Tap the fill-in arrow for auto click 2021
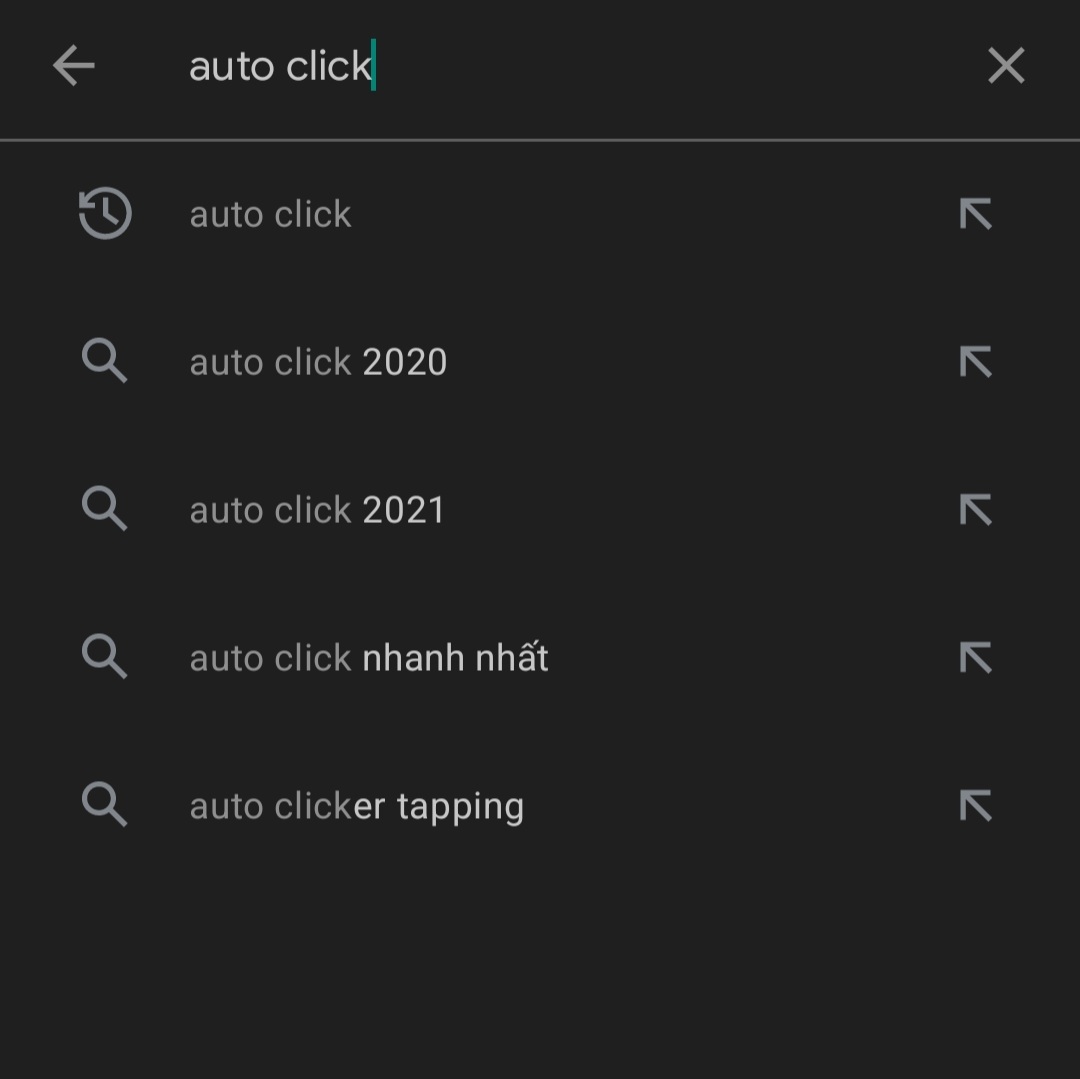 pos(975,509)
